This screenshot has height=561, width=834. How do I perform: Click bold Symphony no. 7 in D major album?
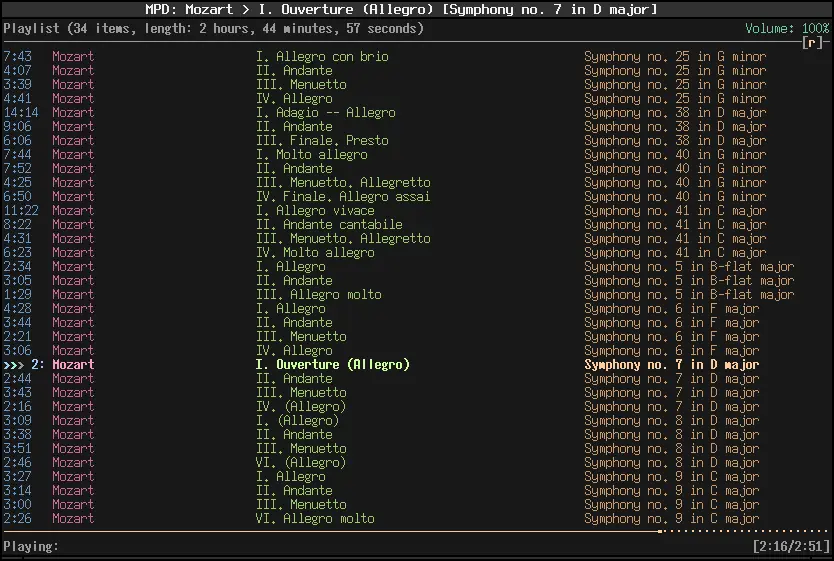671,364
